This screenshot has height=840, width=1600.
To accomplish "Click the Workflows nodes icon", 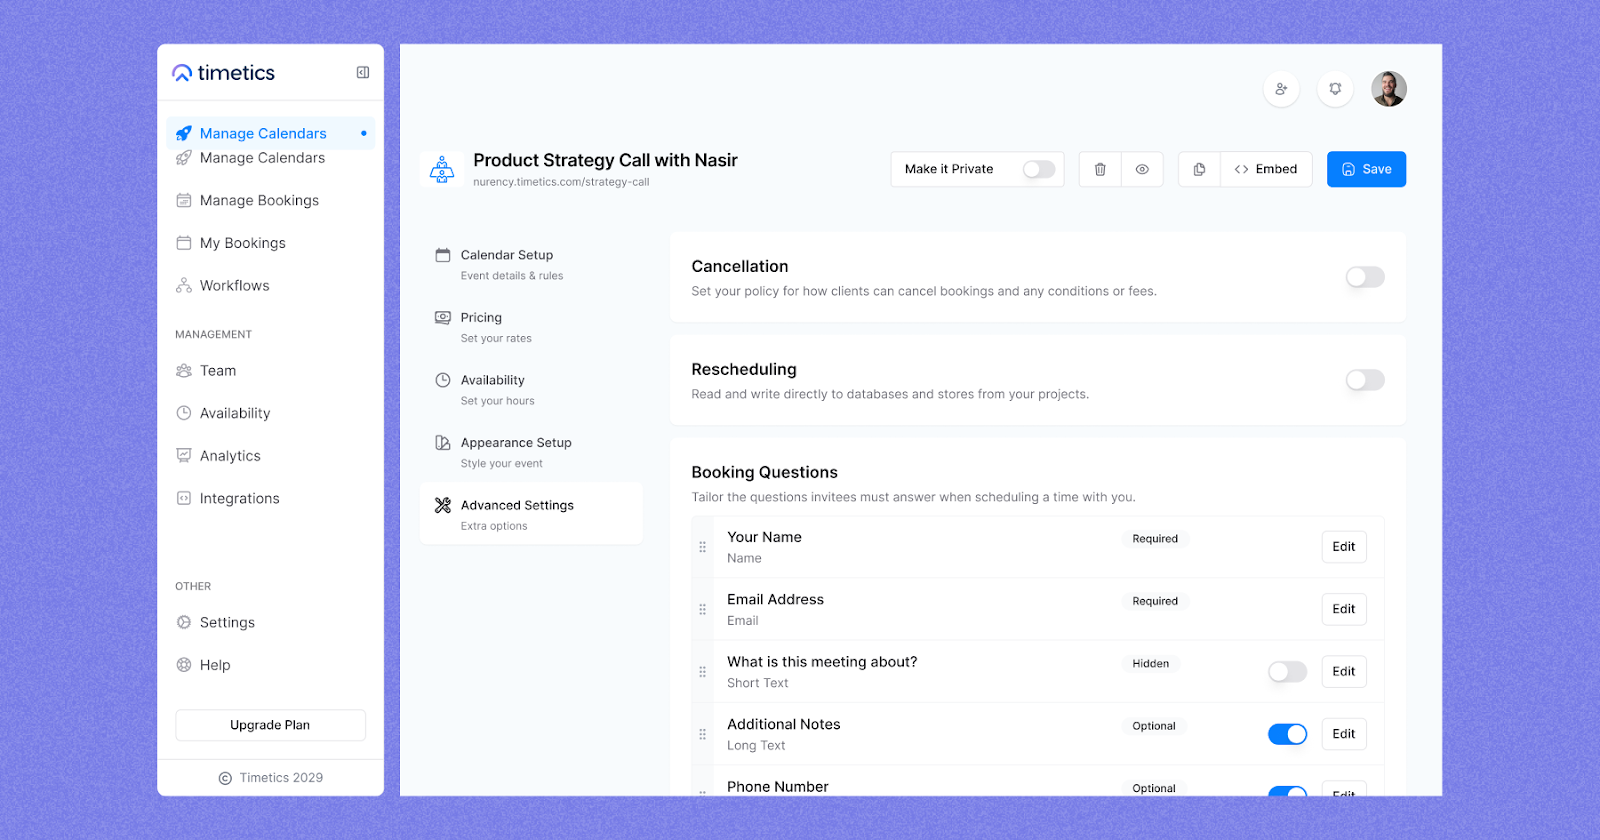I will pyautogui.click(x=184, y=286).
